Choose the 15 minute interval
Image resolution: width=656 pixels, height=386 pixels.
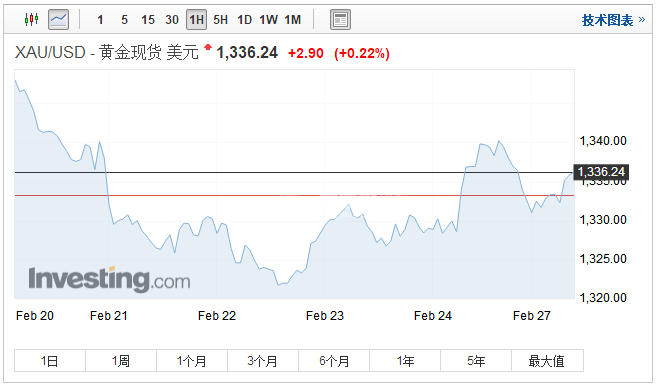coord(148,20)
